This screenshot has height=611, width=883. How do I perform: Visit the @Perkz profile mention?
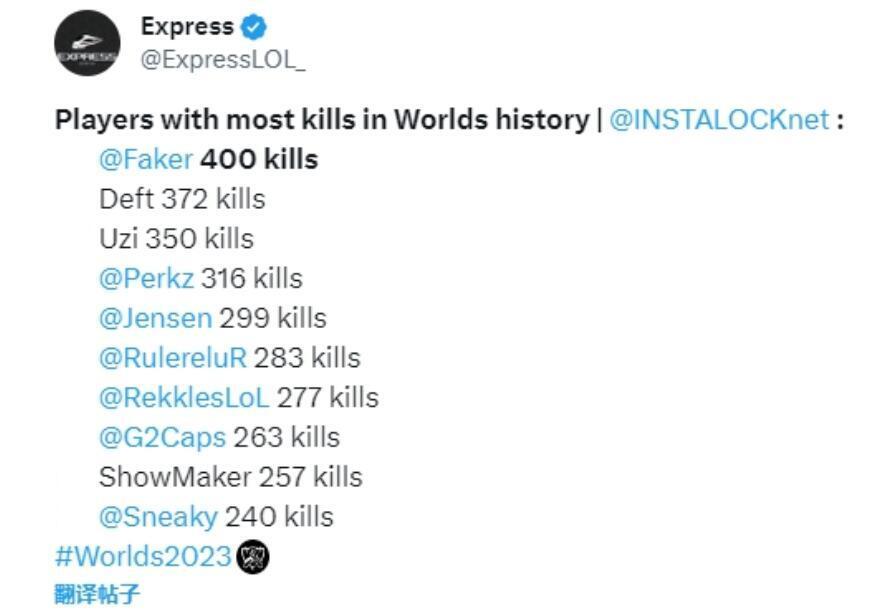[146, 278]
